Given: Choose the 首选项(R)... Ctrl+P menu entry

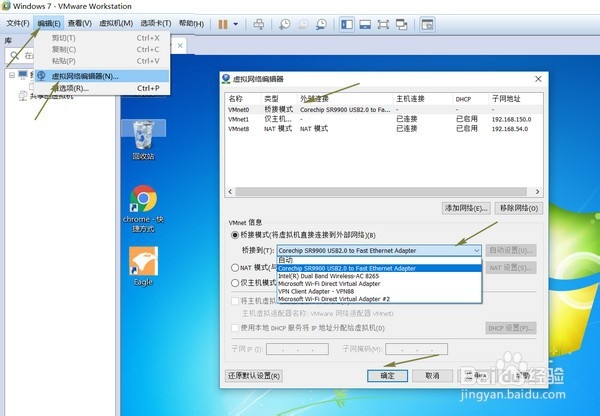Looking at the screenshot, I should click(102, 88).
